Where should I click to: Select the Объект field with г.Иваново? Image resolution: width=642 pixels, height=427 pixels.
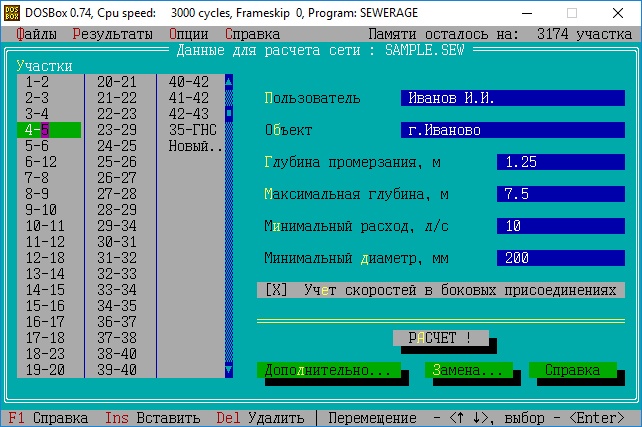click(x=512, y=130)
